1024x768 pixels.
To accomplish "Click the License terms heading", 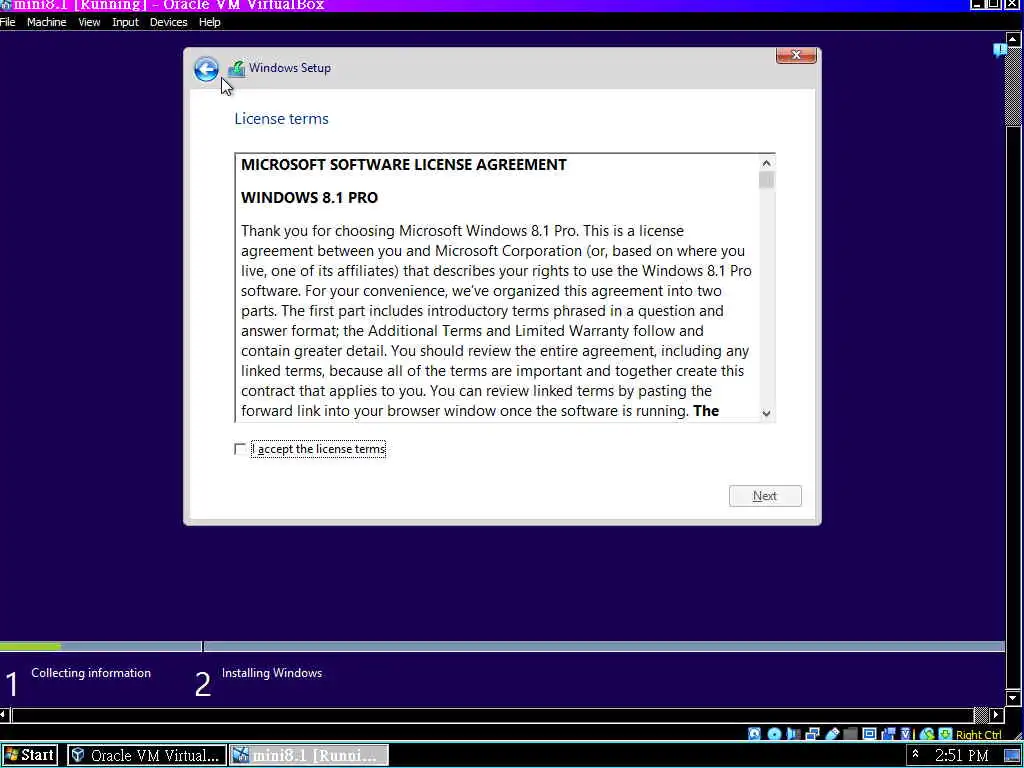I will click(x=281, y=119).
